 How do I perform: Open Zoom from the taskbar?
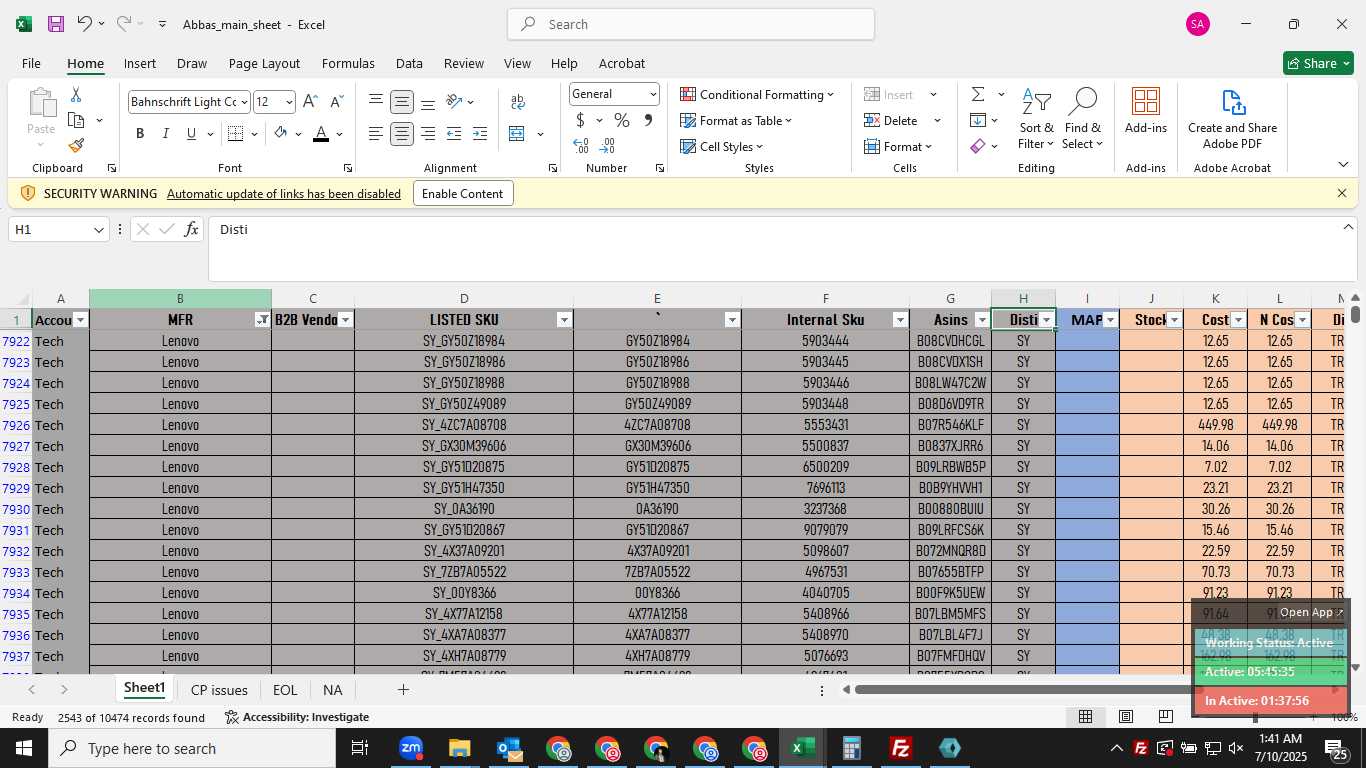click(x=411, y=748)
